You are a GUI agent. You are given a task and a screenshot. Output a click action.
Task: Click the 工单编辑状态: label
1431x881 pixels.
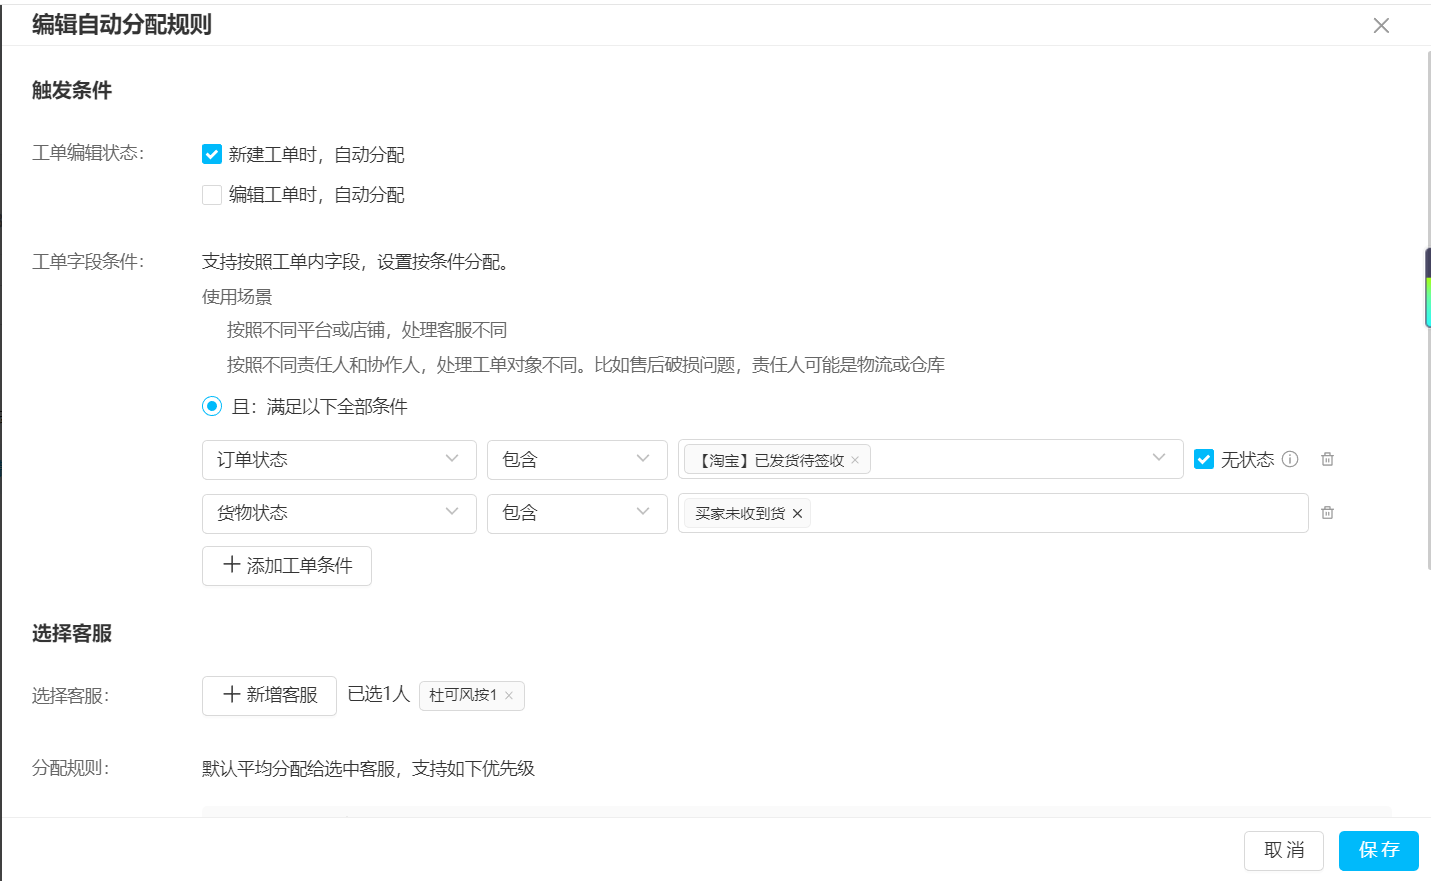click(x=88, y=153)
